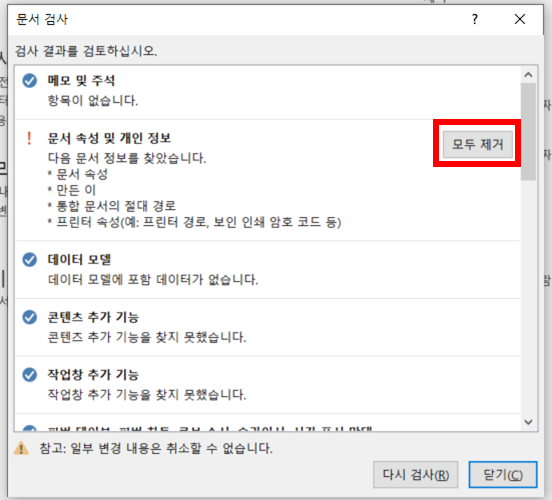This screenshot has width=552, height=500.
Task: Click the vertical scrollbar thumb
Action: pos(528,132)
